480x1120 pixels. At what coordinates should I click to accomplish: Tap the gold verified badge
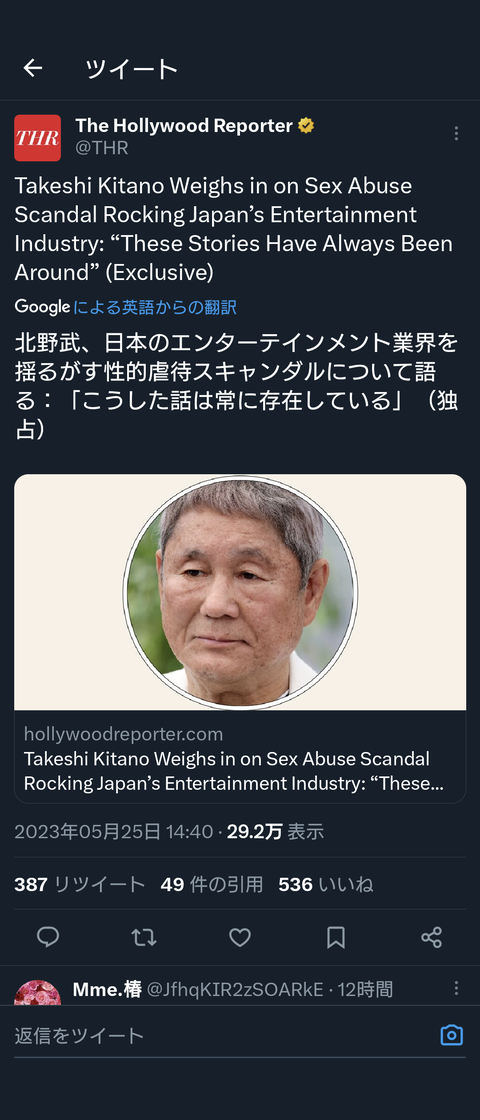[306, 126]
